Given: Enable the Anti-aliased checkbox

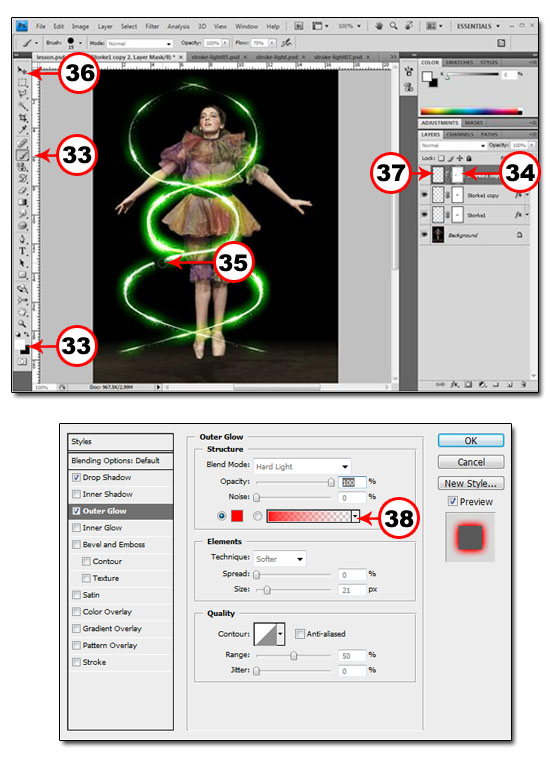Looking at the screenshot, I should coord(300,634).
